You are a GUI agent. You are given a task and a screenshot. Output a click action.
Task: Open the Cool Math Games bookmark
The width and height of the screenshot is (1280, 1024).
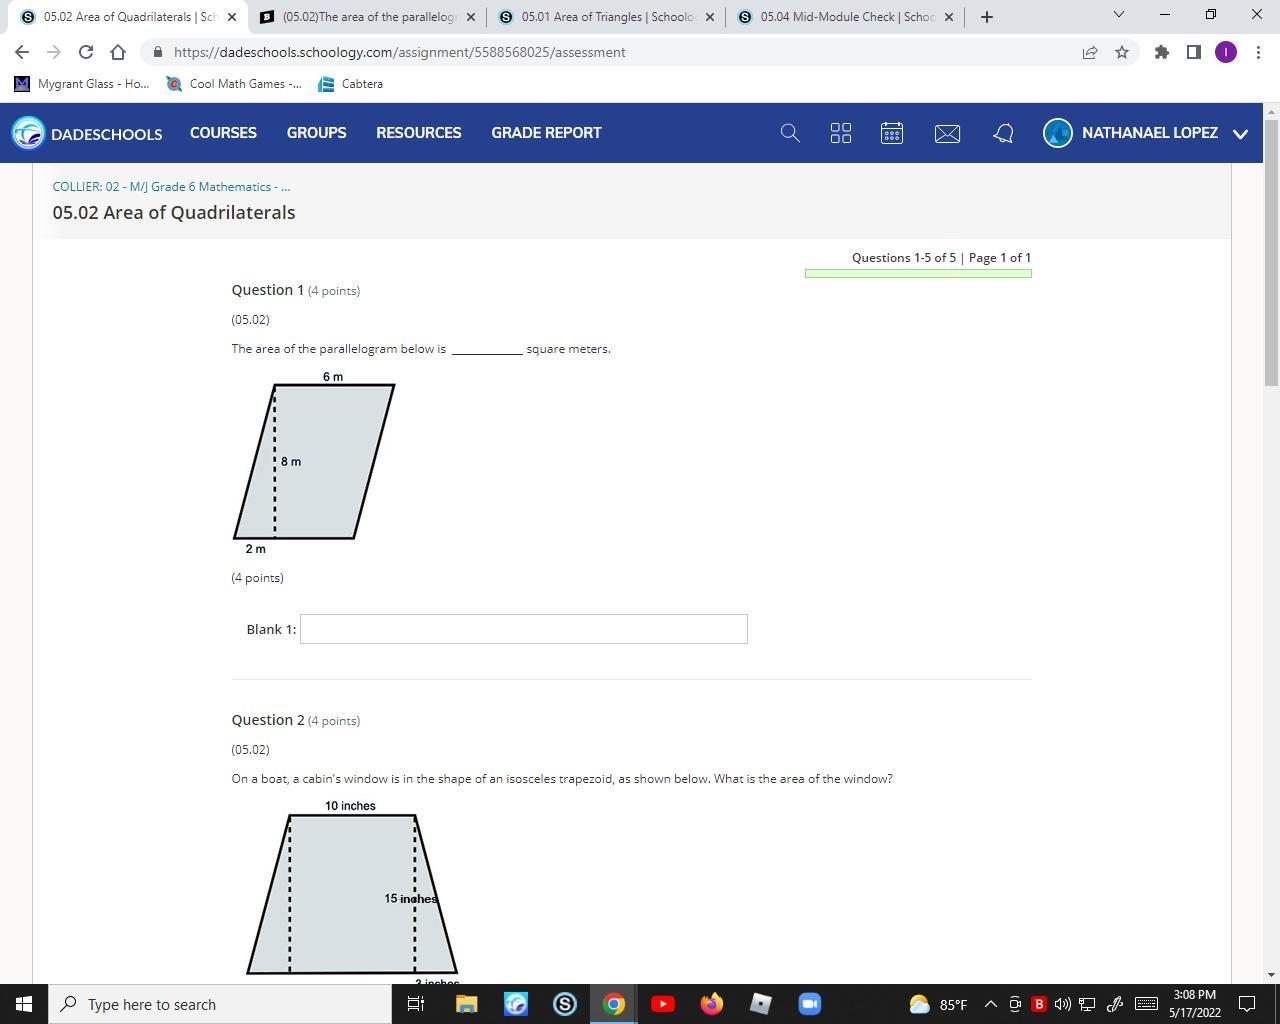click(234, 84)
